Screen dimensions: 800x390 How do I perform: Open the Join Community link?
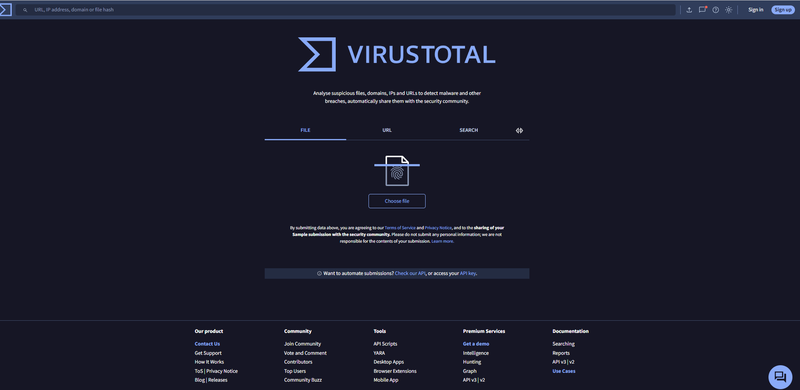tap(303, 344)
